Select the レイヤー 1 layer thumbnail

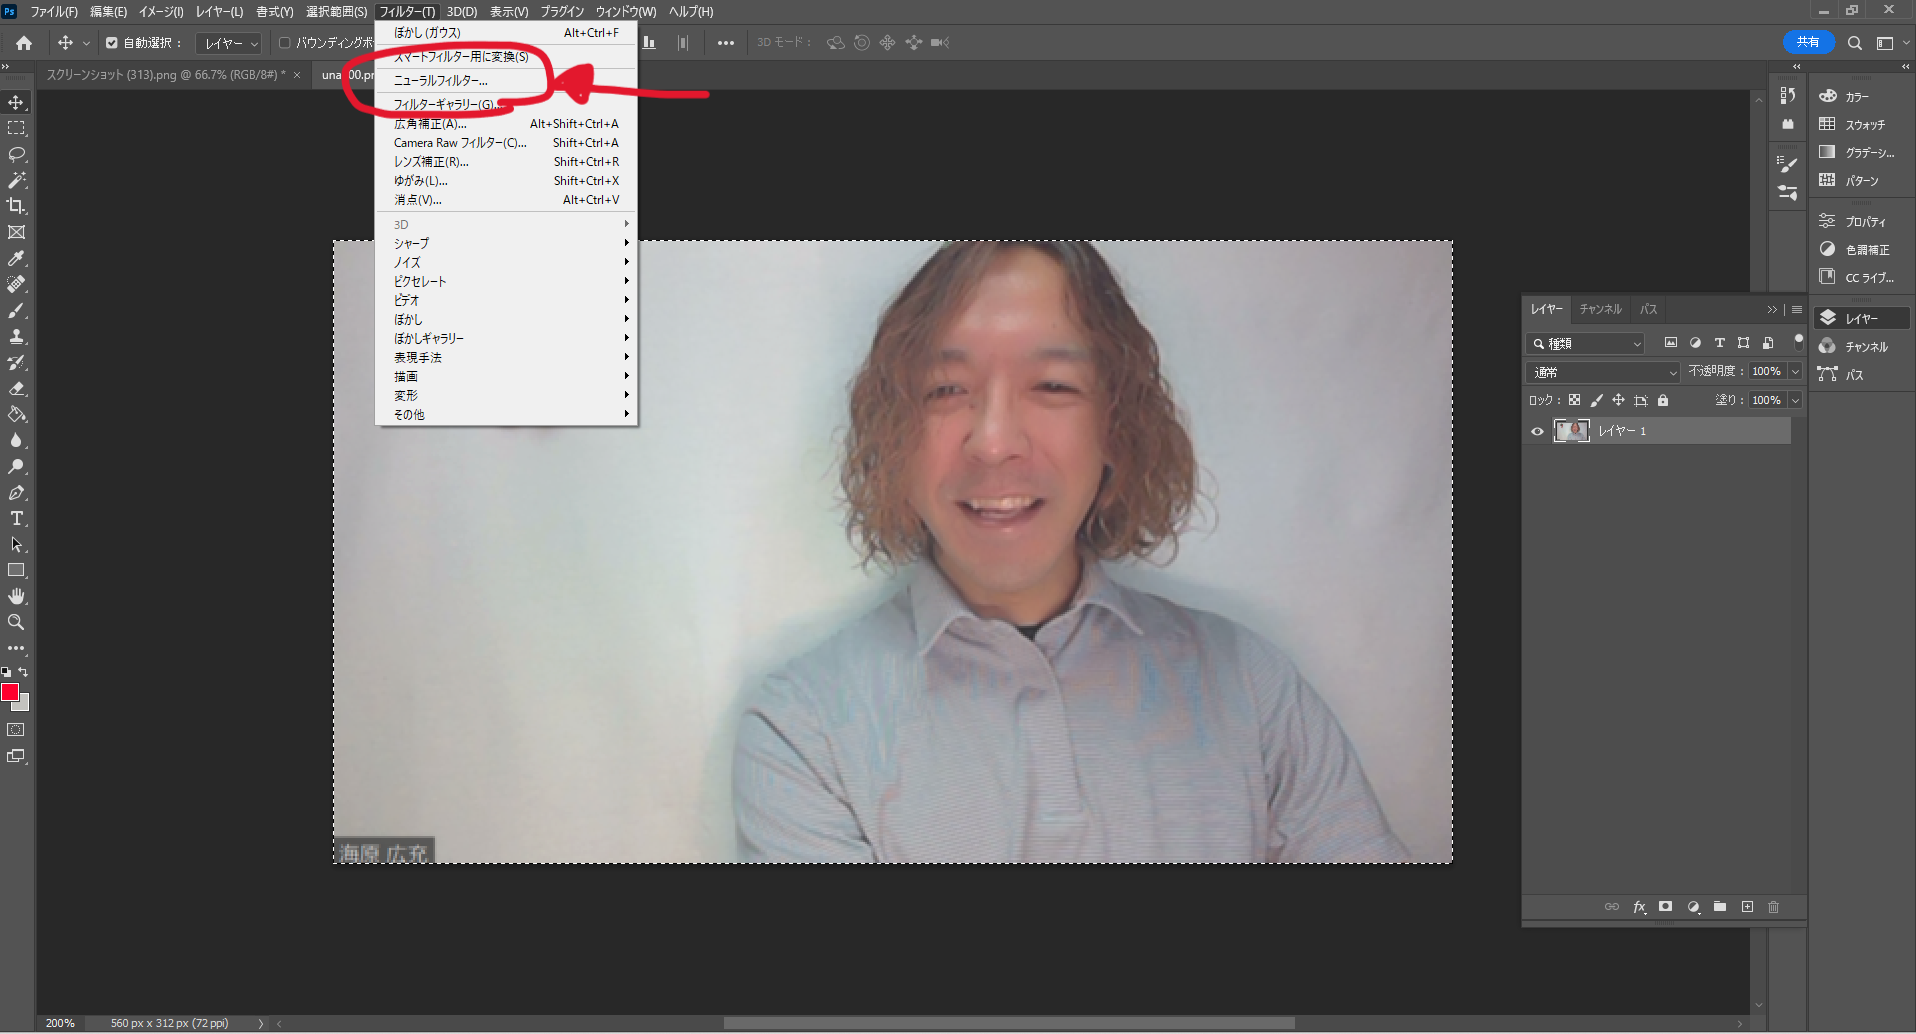pos(1571,431)
